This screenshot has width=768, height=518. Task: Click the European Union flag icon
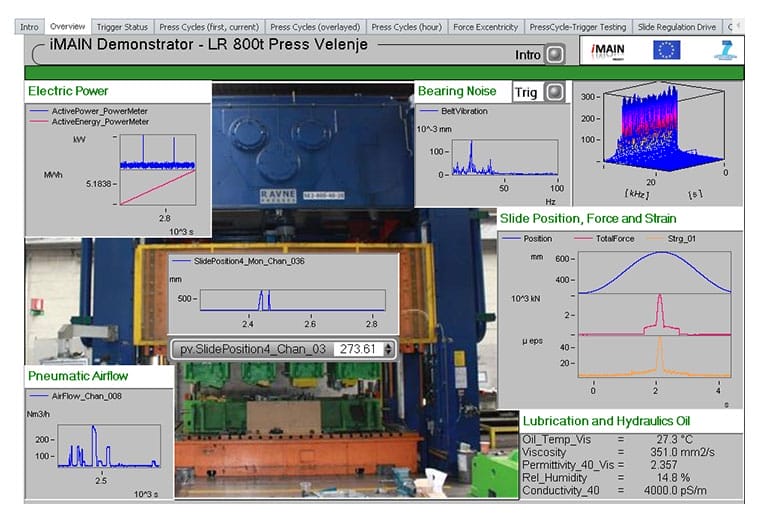(667, 51)
